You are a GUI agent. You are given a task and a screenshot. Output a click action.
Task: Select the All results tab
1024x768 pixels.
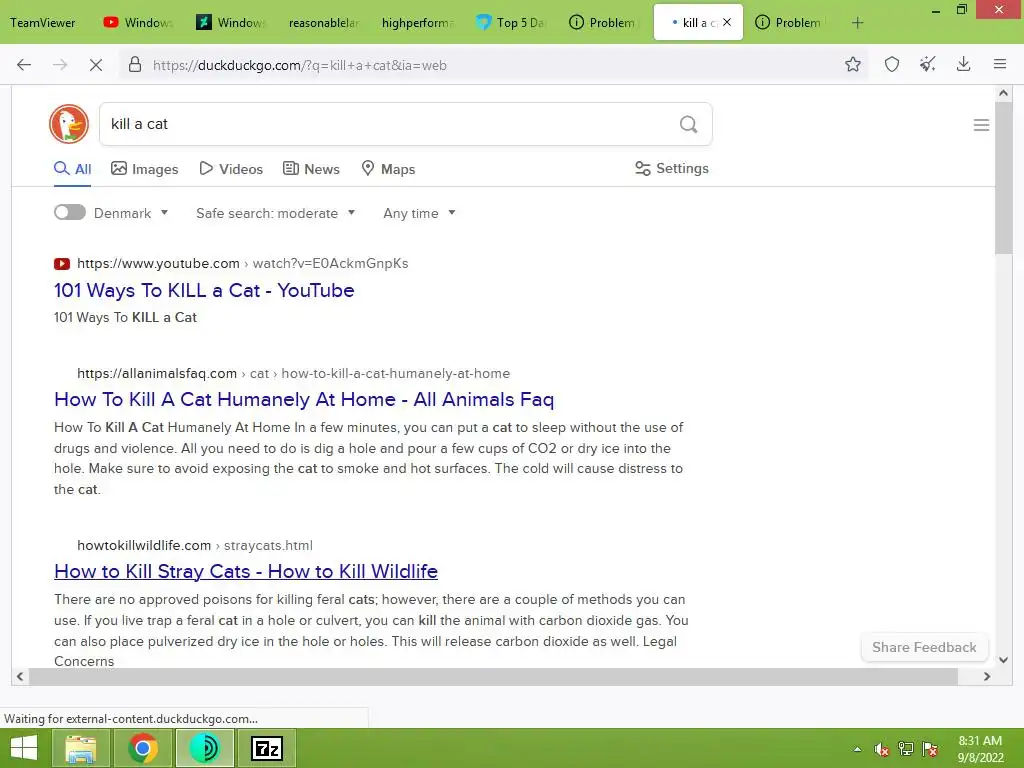(72, 169)
